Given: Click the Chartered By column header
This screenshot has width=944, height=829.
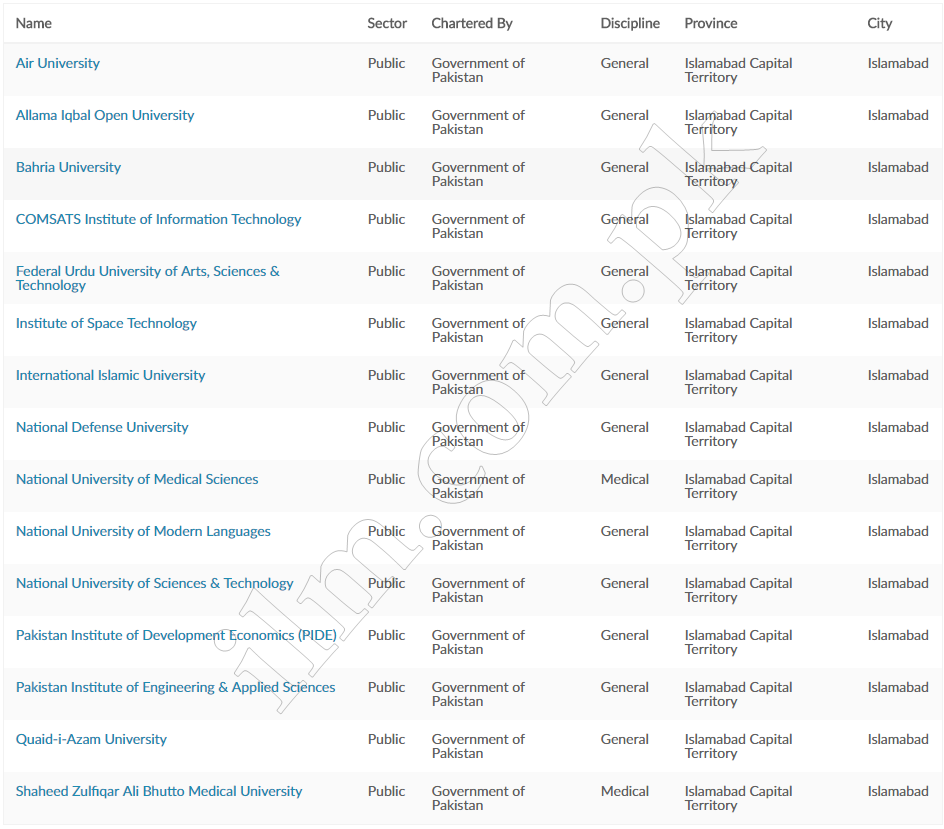Looking at the screenshot, I should (x=472, y=23).
